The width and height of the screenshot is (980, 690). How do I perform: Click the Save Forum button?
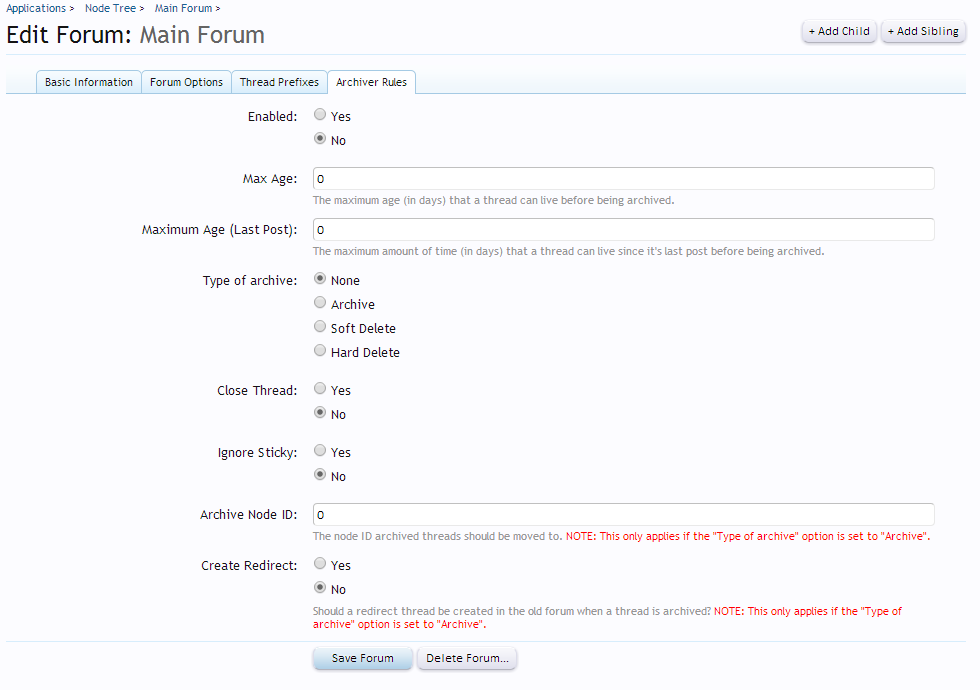click(362, 659)
